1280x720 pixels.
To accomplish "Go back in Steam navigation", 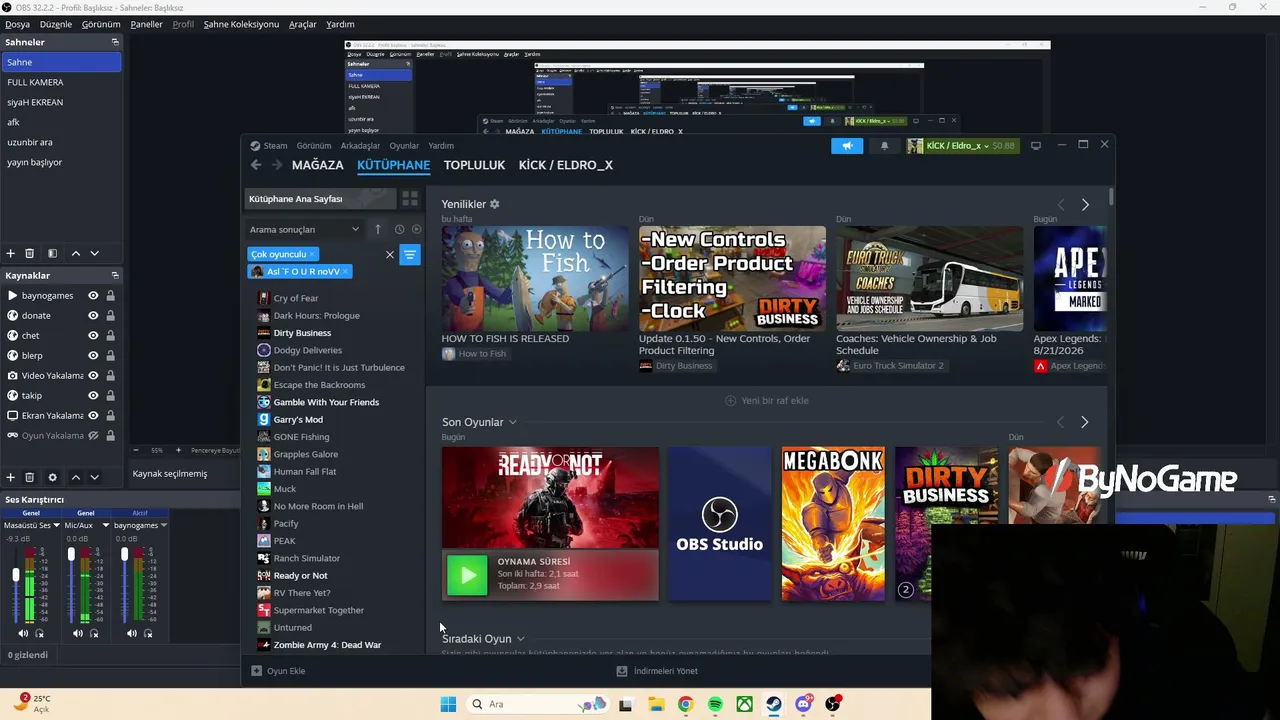I will [256, 165].
